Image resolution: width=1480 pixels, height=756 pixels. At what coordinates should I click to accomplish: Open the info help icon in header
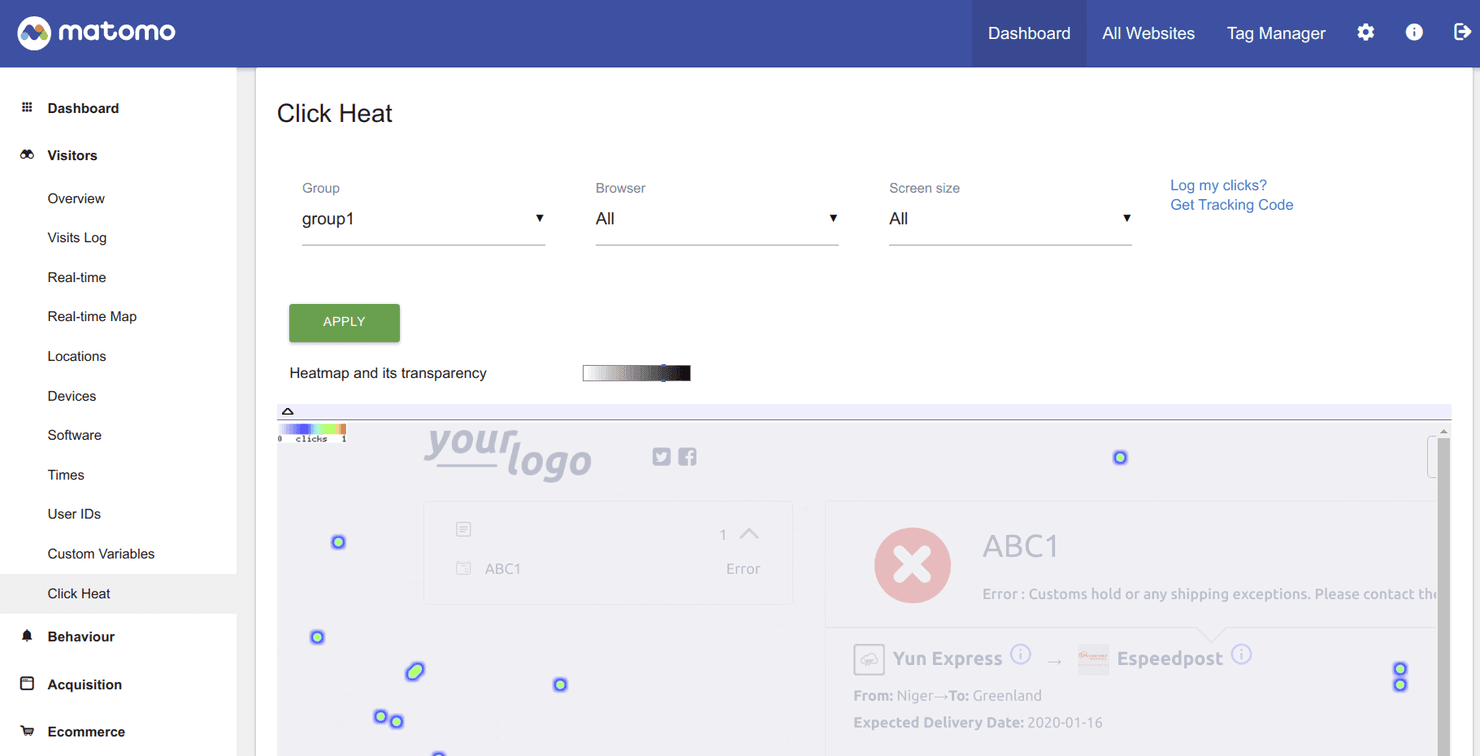(1414, 32)
